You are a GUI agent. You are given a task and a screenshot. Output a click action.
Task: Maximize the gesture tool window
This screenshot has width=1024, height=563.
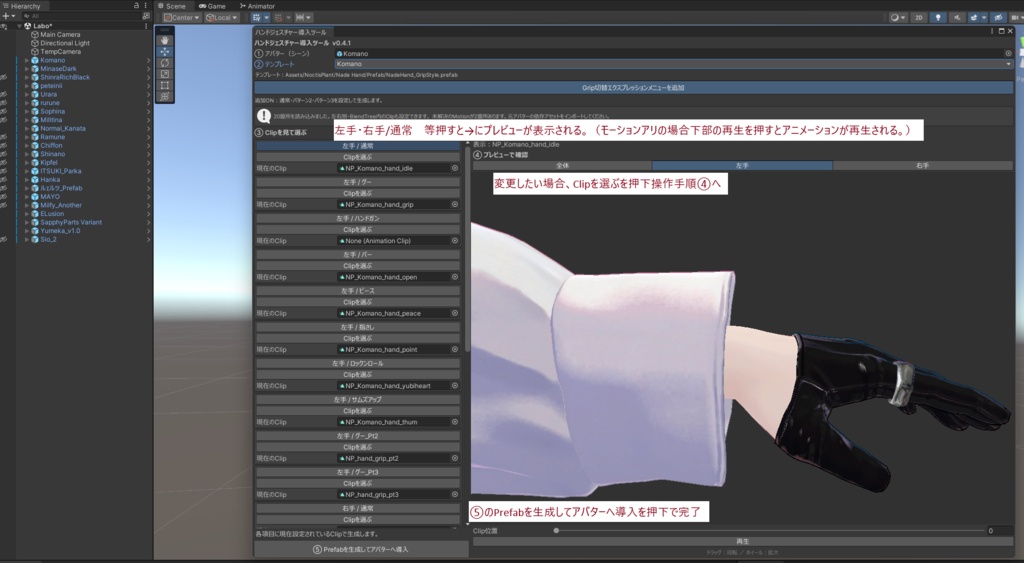coord(1001,31)
